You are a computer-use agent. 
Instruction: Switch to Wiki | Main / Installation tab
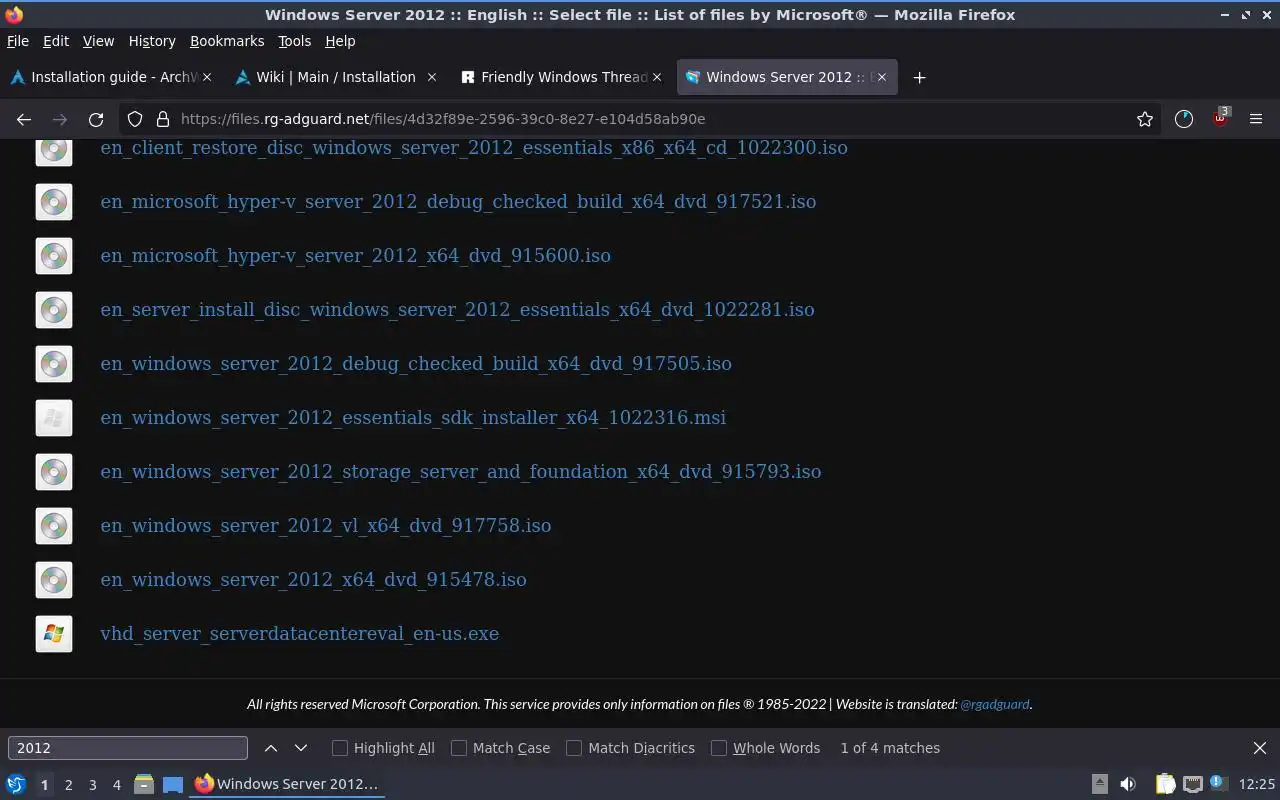tap(335, 77)
